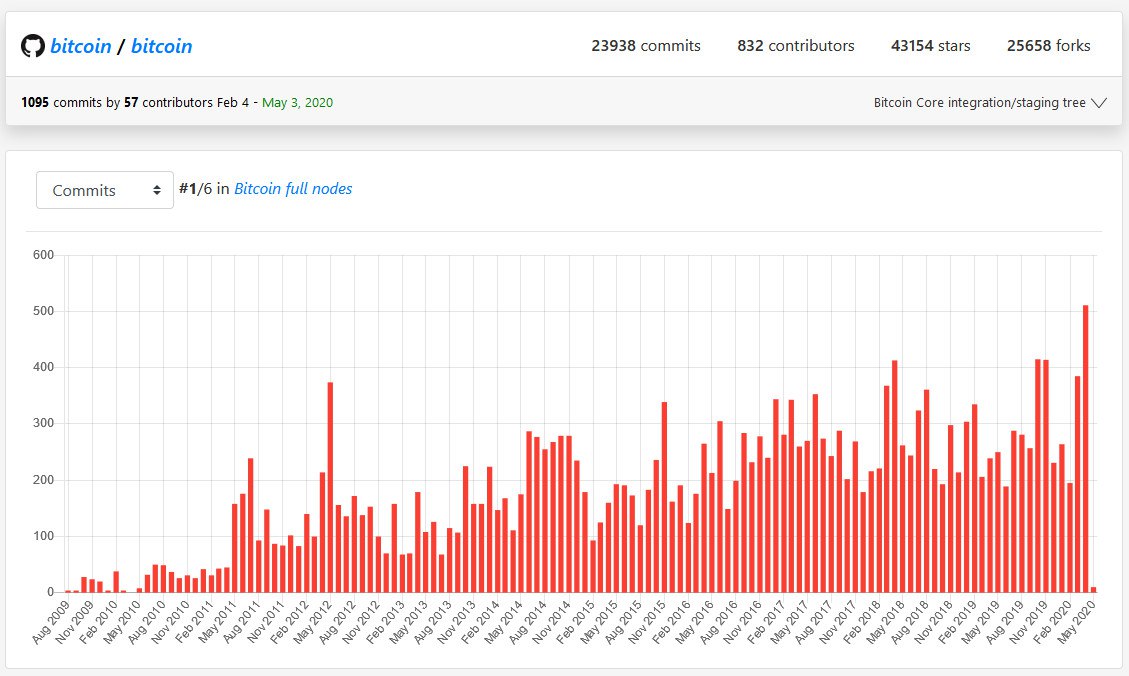Click the 25658 forks stat

[1048, 45]
